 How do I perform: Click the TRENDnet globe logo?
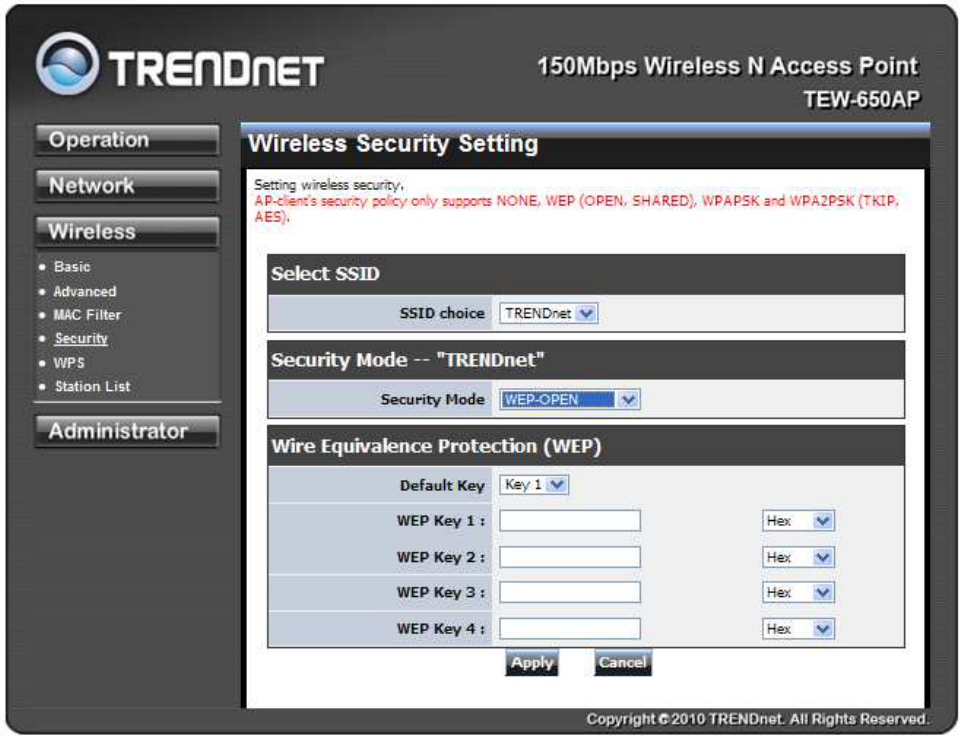[67, 64]
